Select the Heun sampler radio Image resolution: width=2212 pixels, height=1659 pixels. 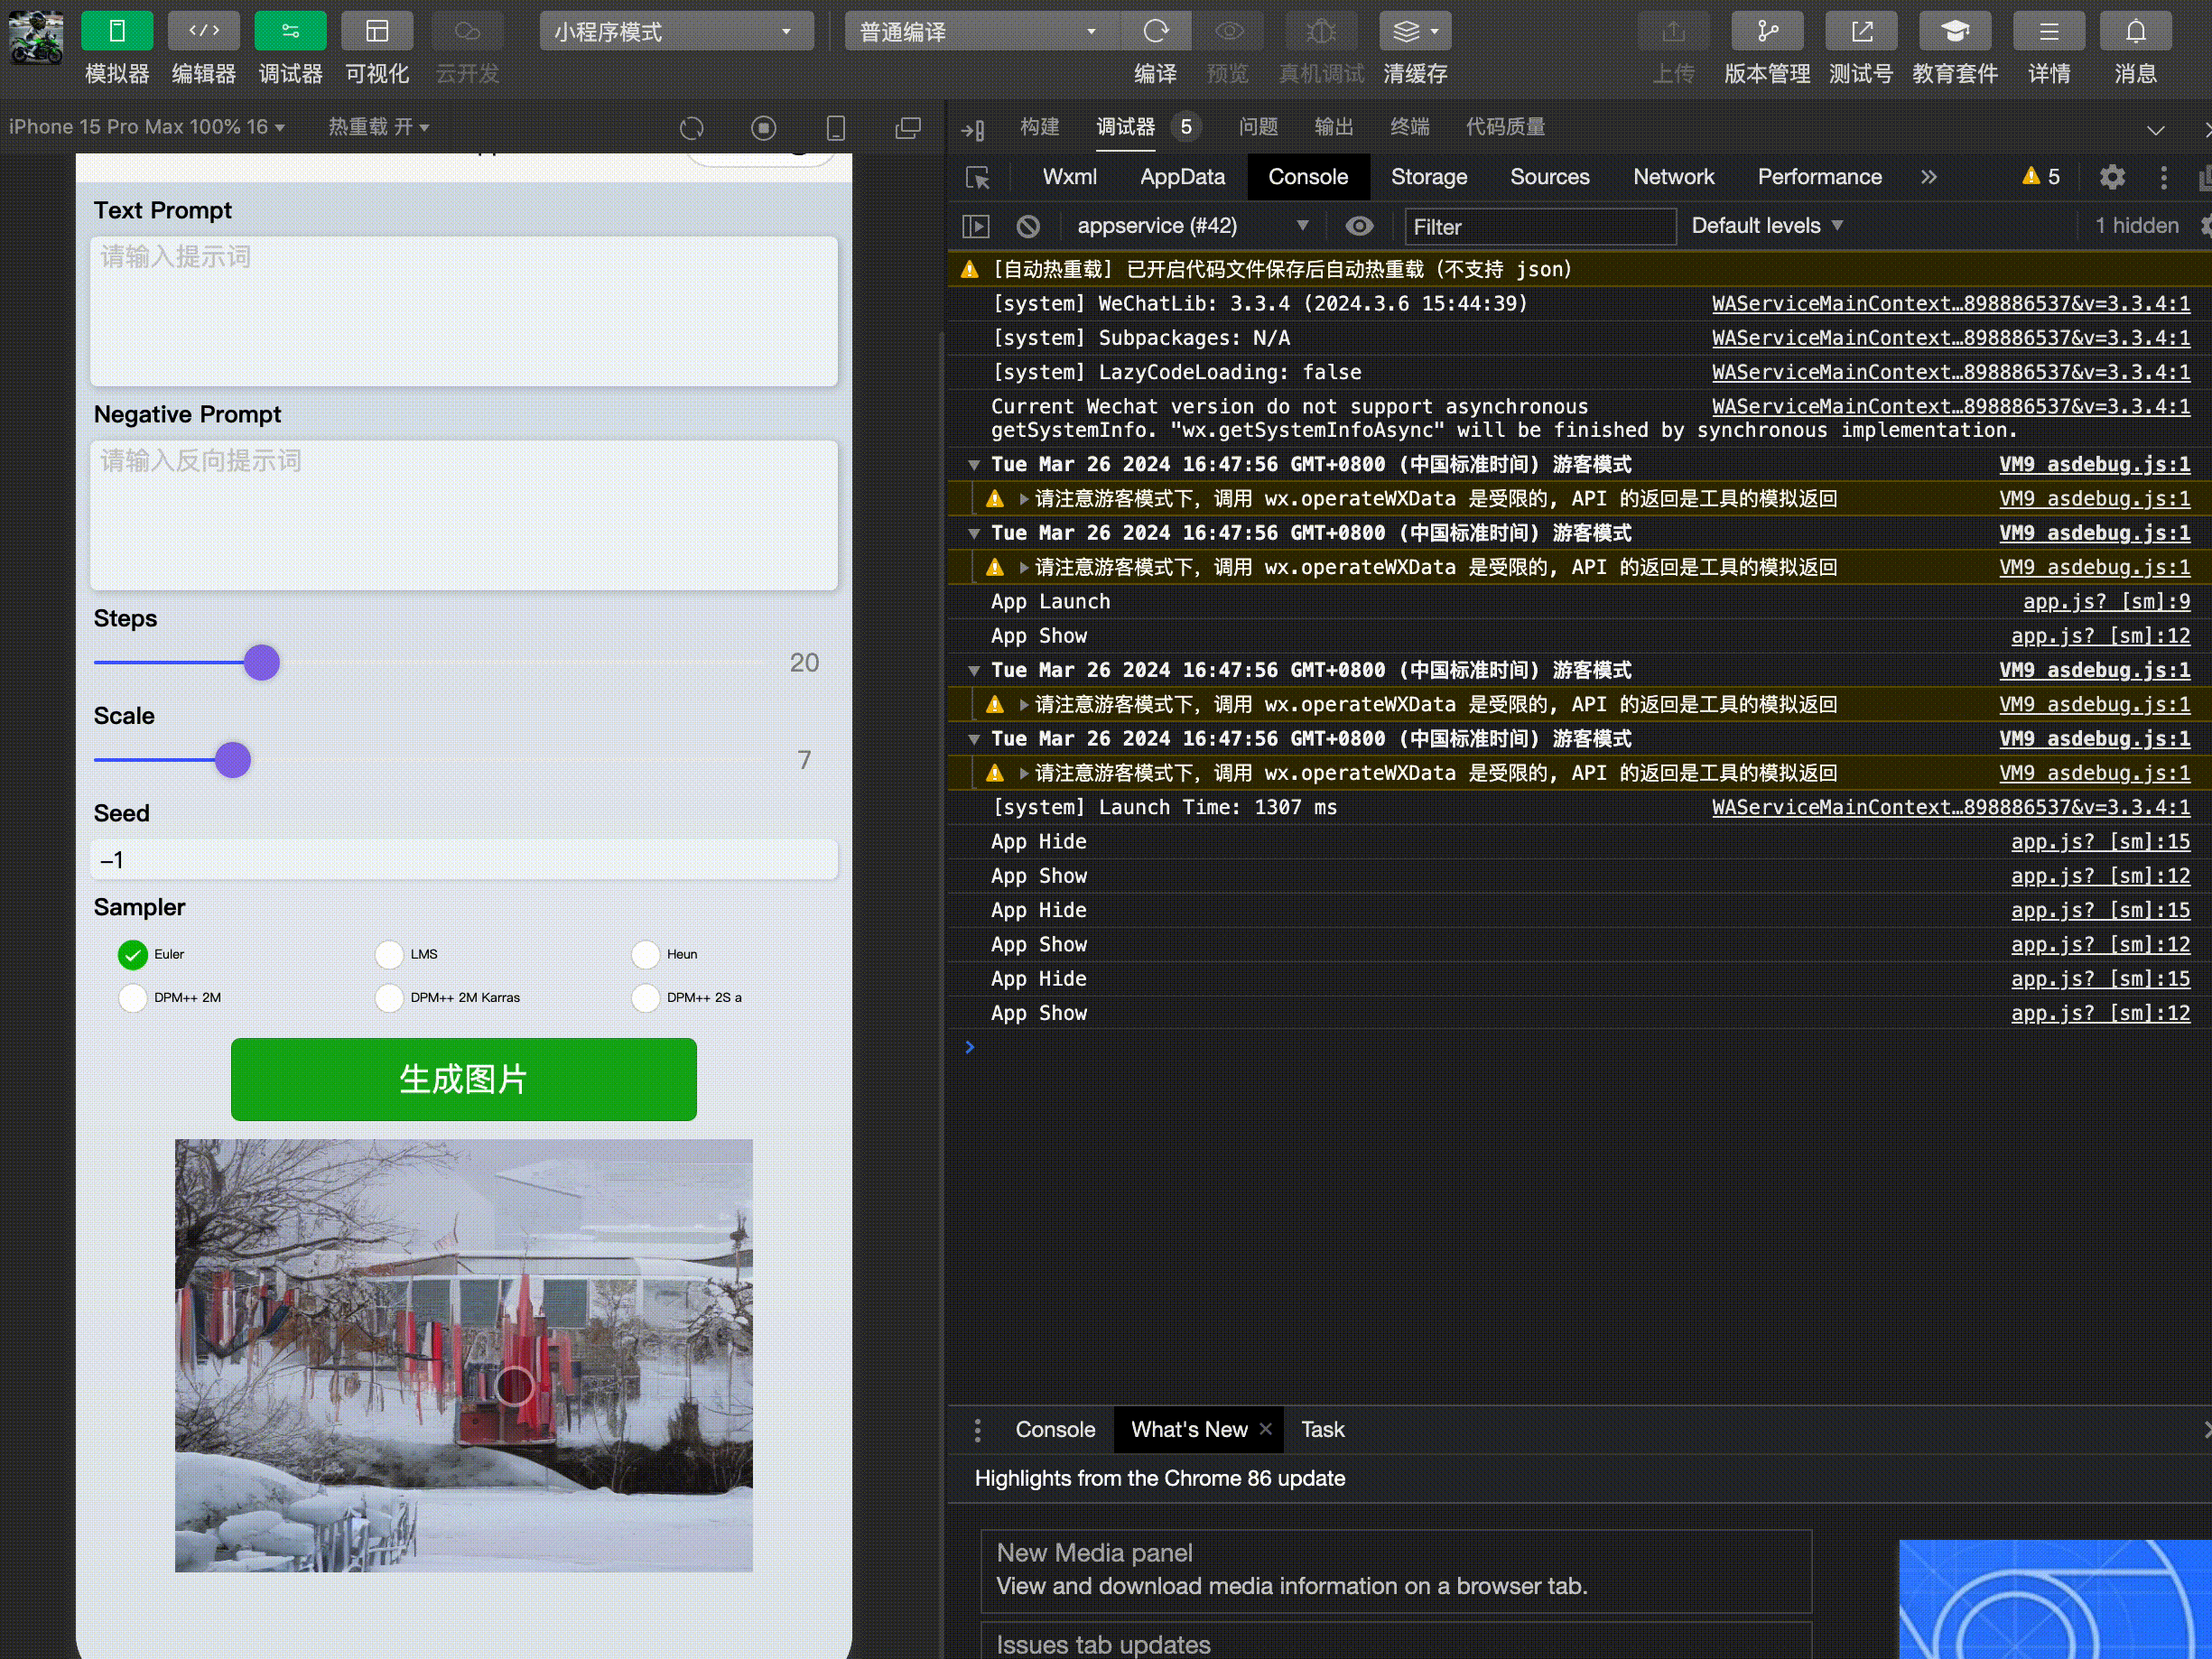(646, 955)
